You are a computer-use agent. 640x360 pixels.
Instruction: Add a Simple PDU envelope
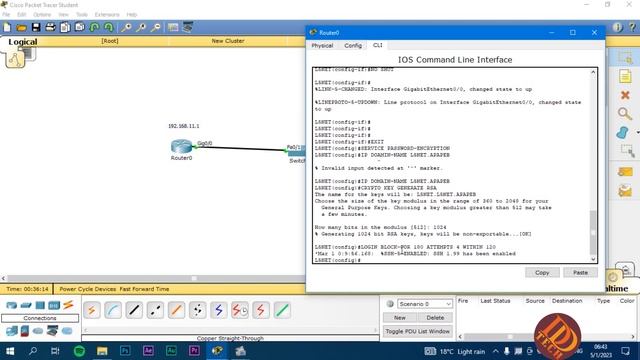(625, 172)
